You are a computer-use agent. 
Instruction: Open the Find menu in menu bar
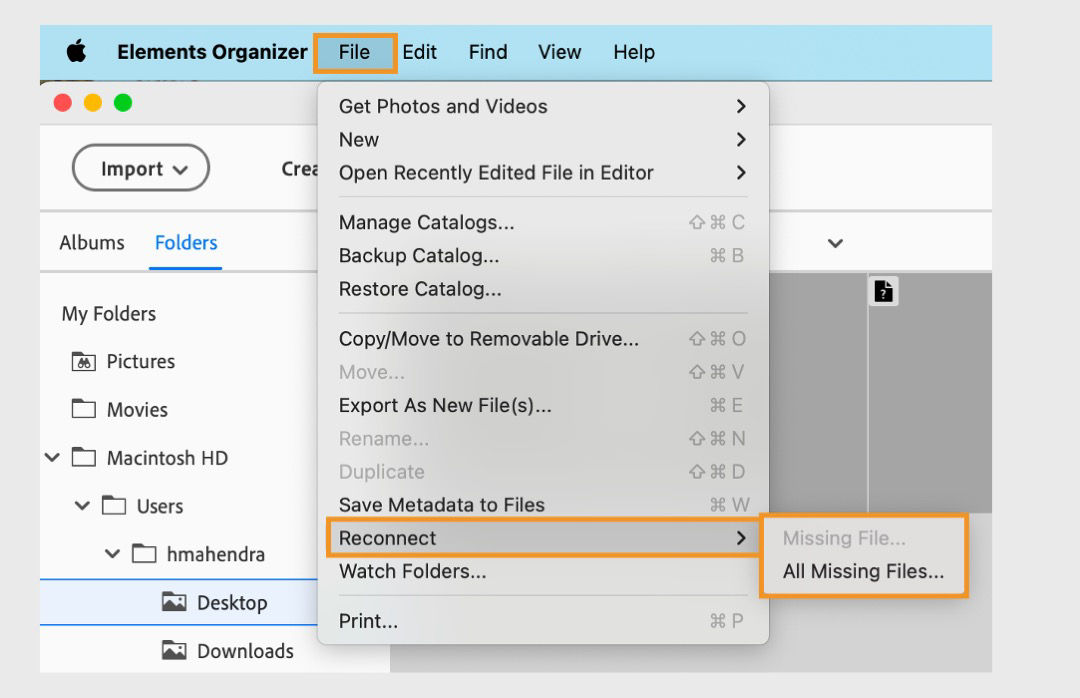488,52
